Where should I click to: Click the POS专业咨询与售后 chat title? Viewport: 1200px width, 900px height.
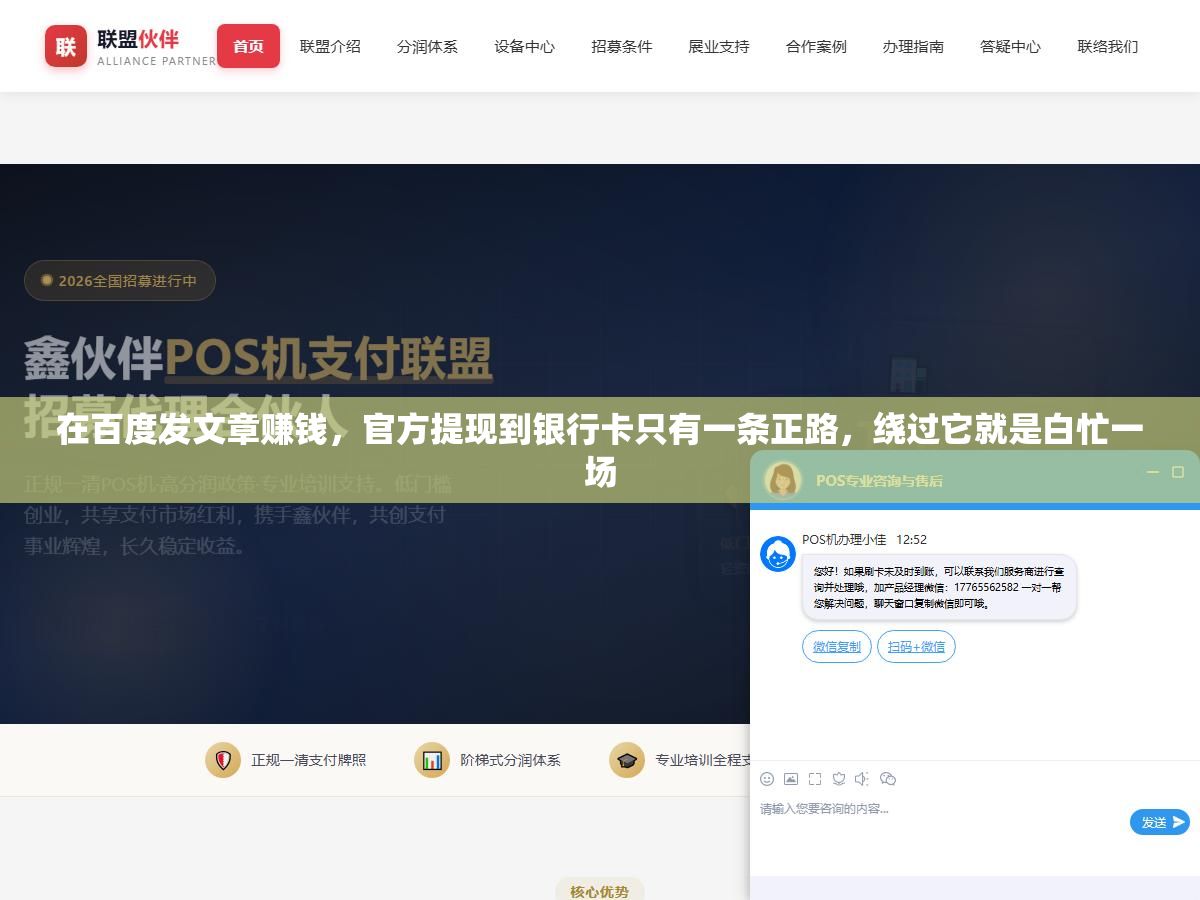point(879,481)
